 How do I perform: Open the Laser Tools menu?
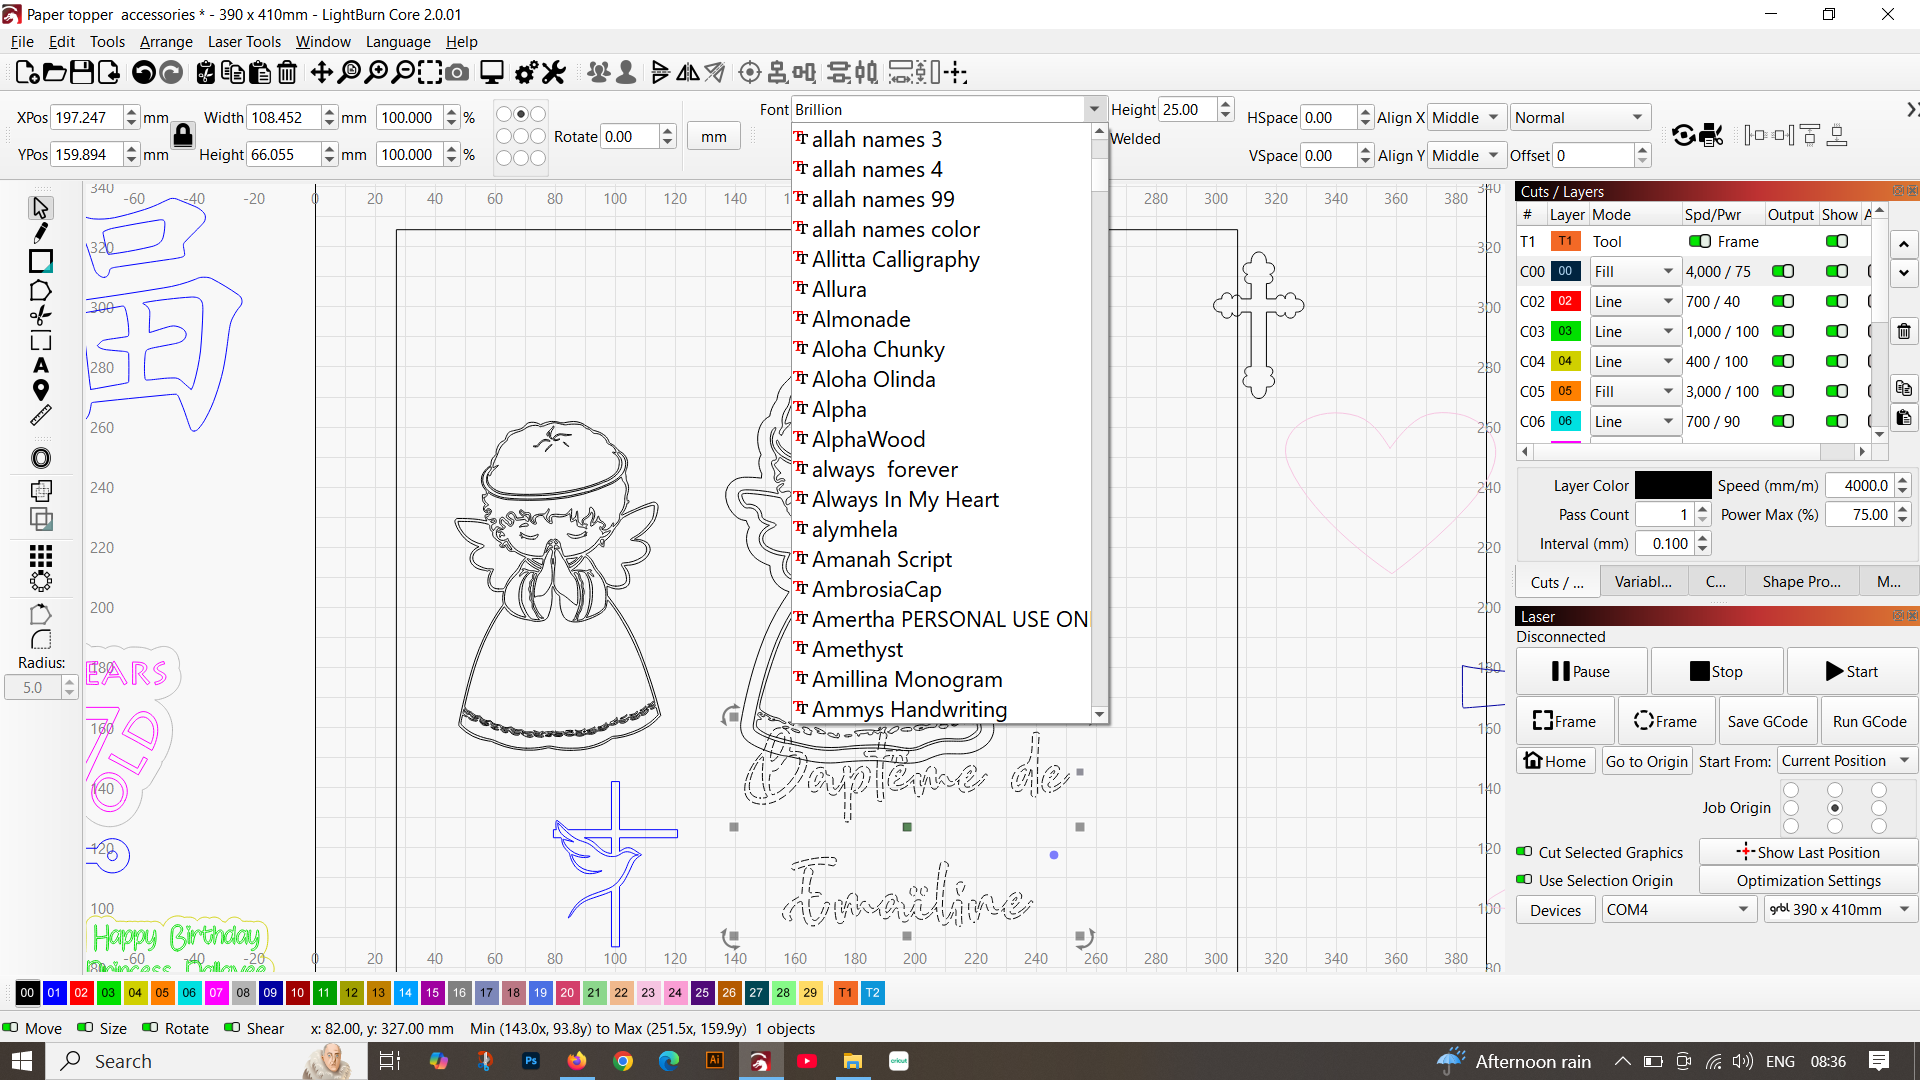(244, 42)
